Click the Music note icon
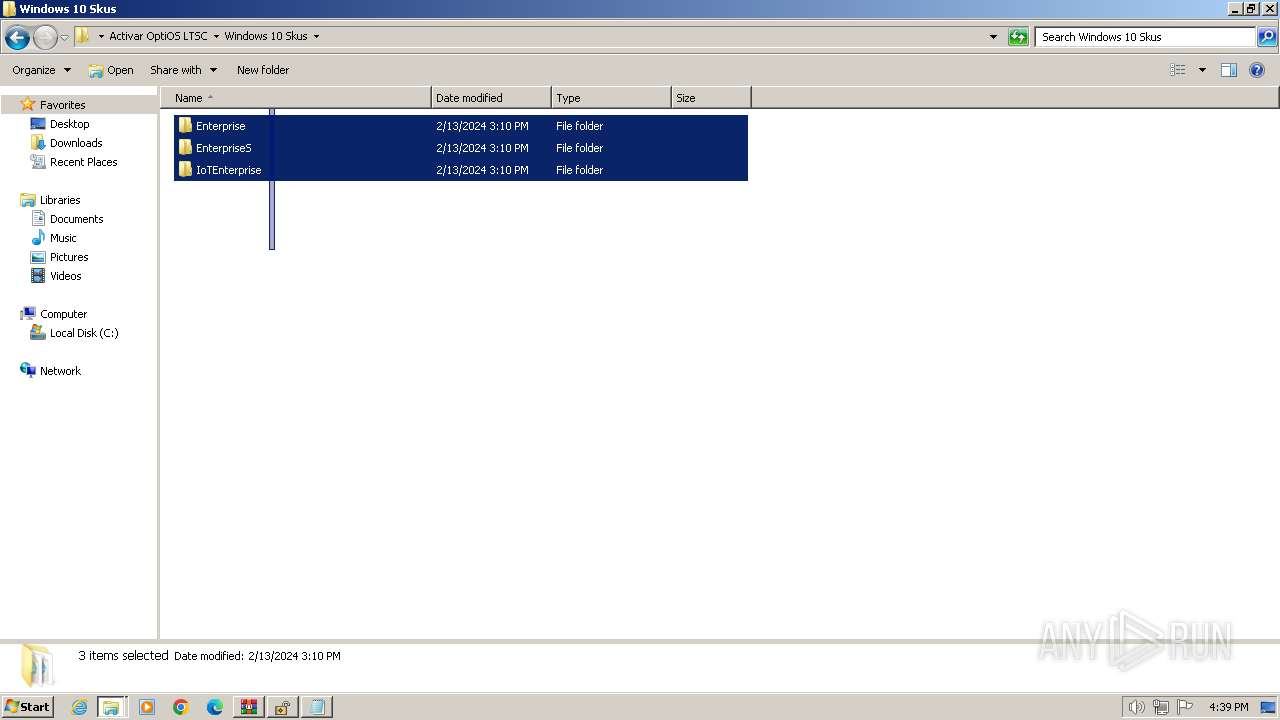This screenshot has width=1280, height=720. pos(38,238)
